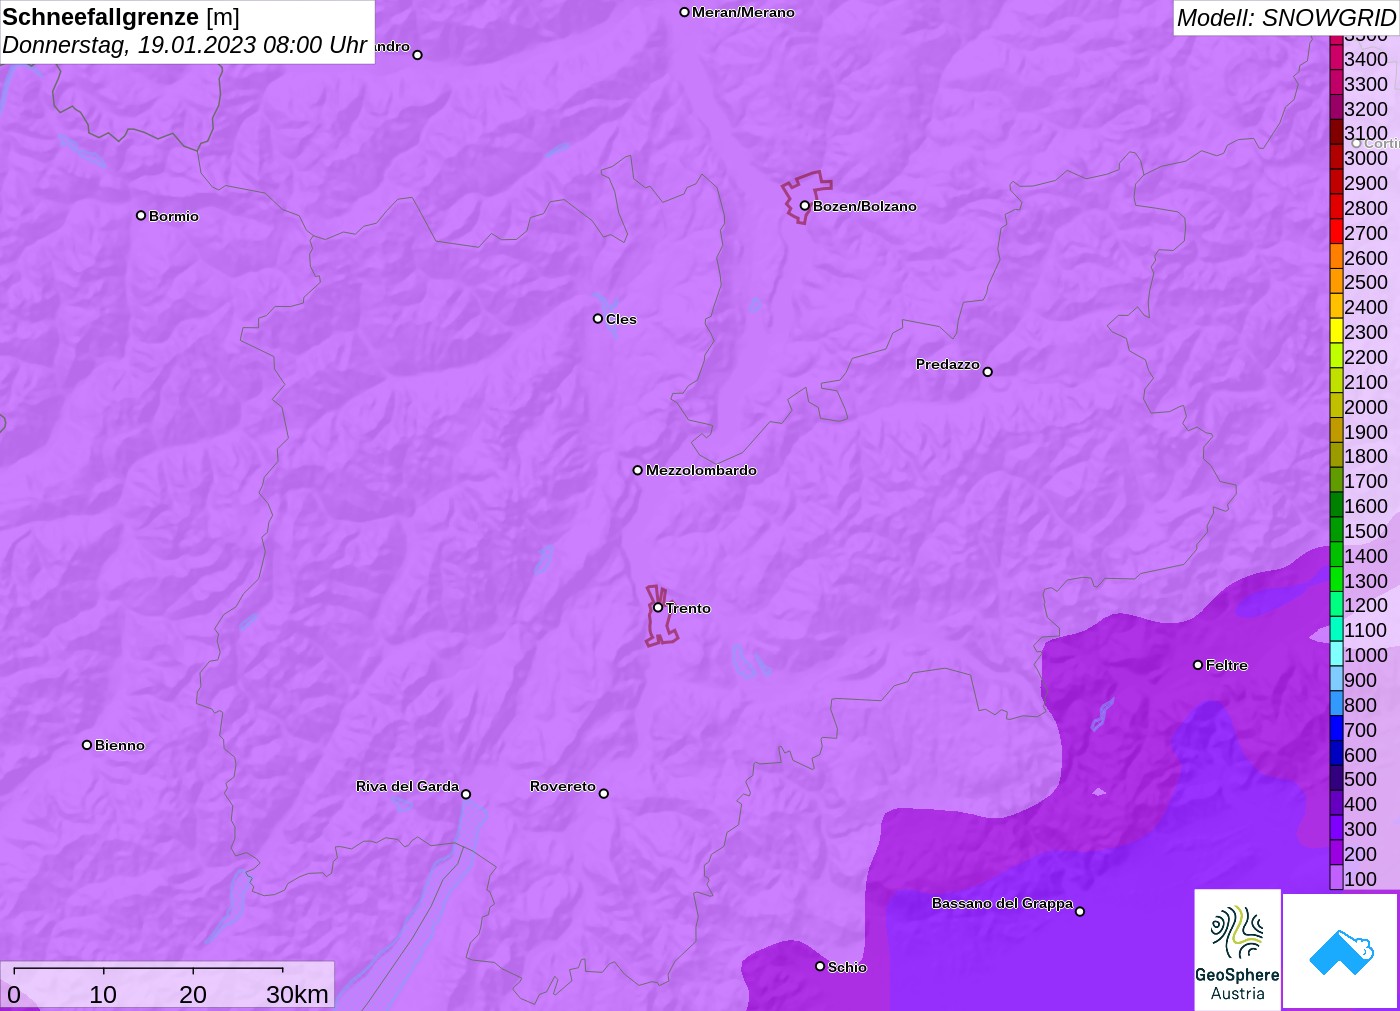
Task: Select the 1400 m green legend swatch
Action: (x=1336, y=556)
